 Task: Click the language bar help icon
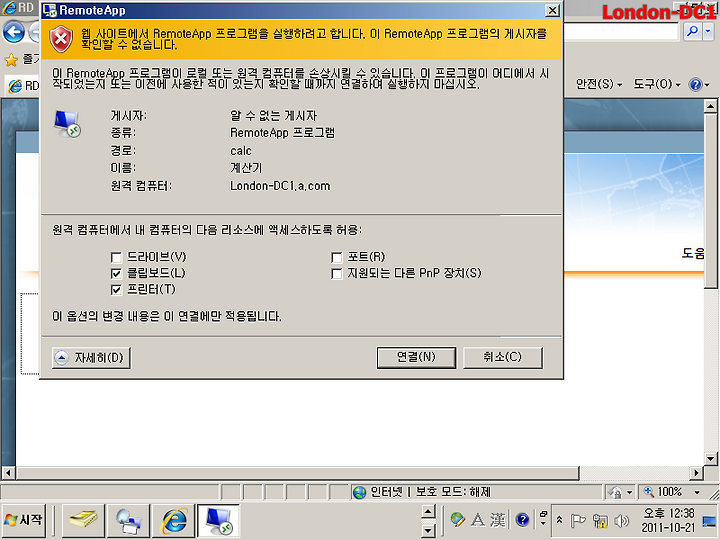pos(522,520)
